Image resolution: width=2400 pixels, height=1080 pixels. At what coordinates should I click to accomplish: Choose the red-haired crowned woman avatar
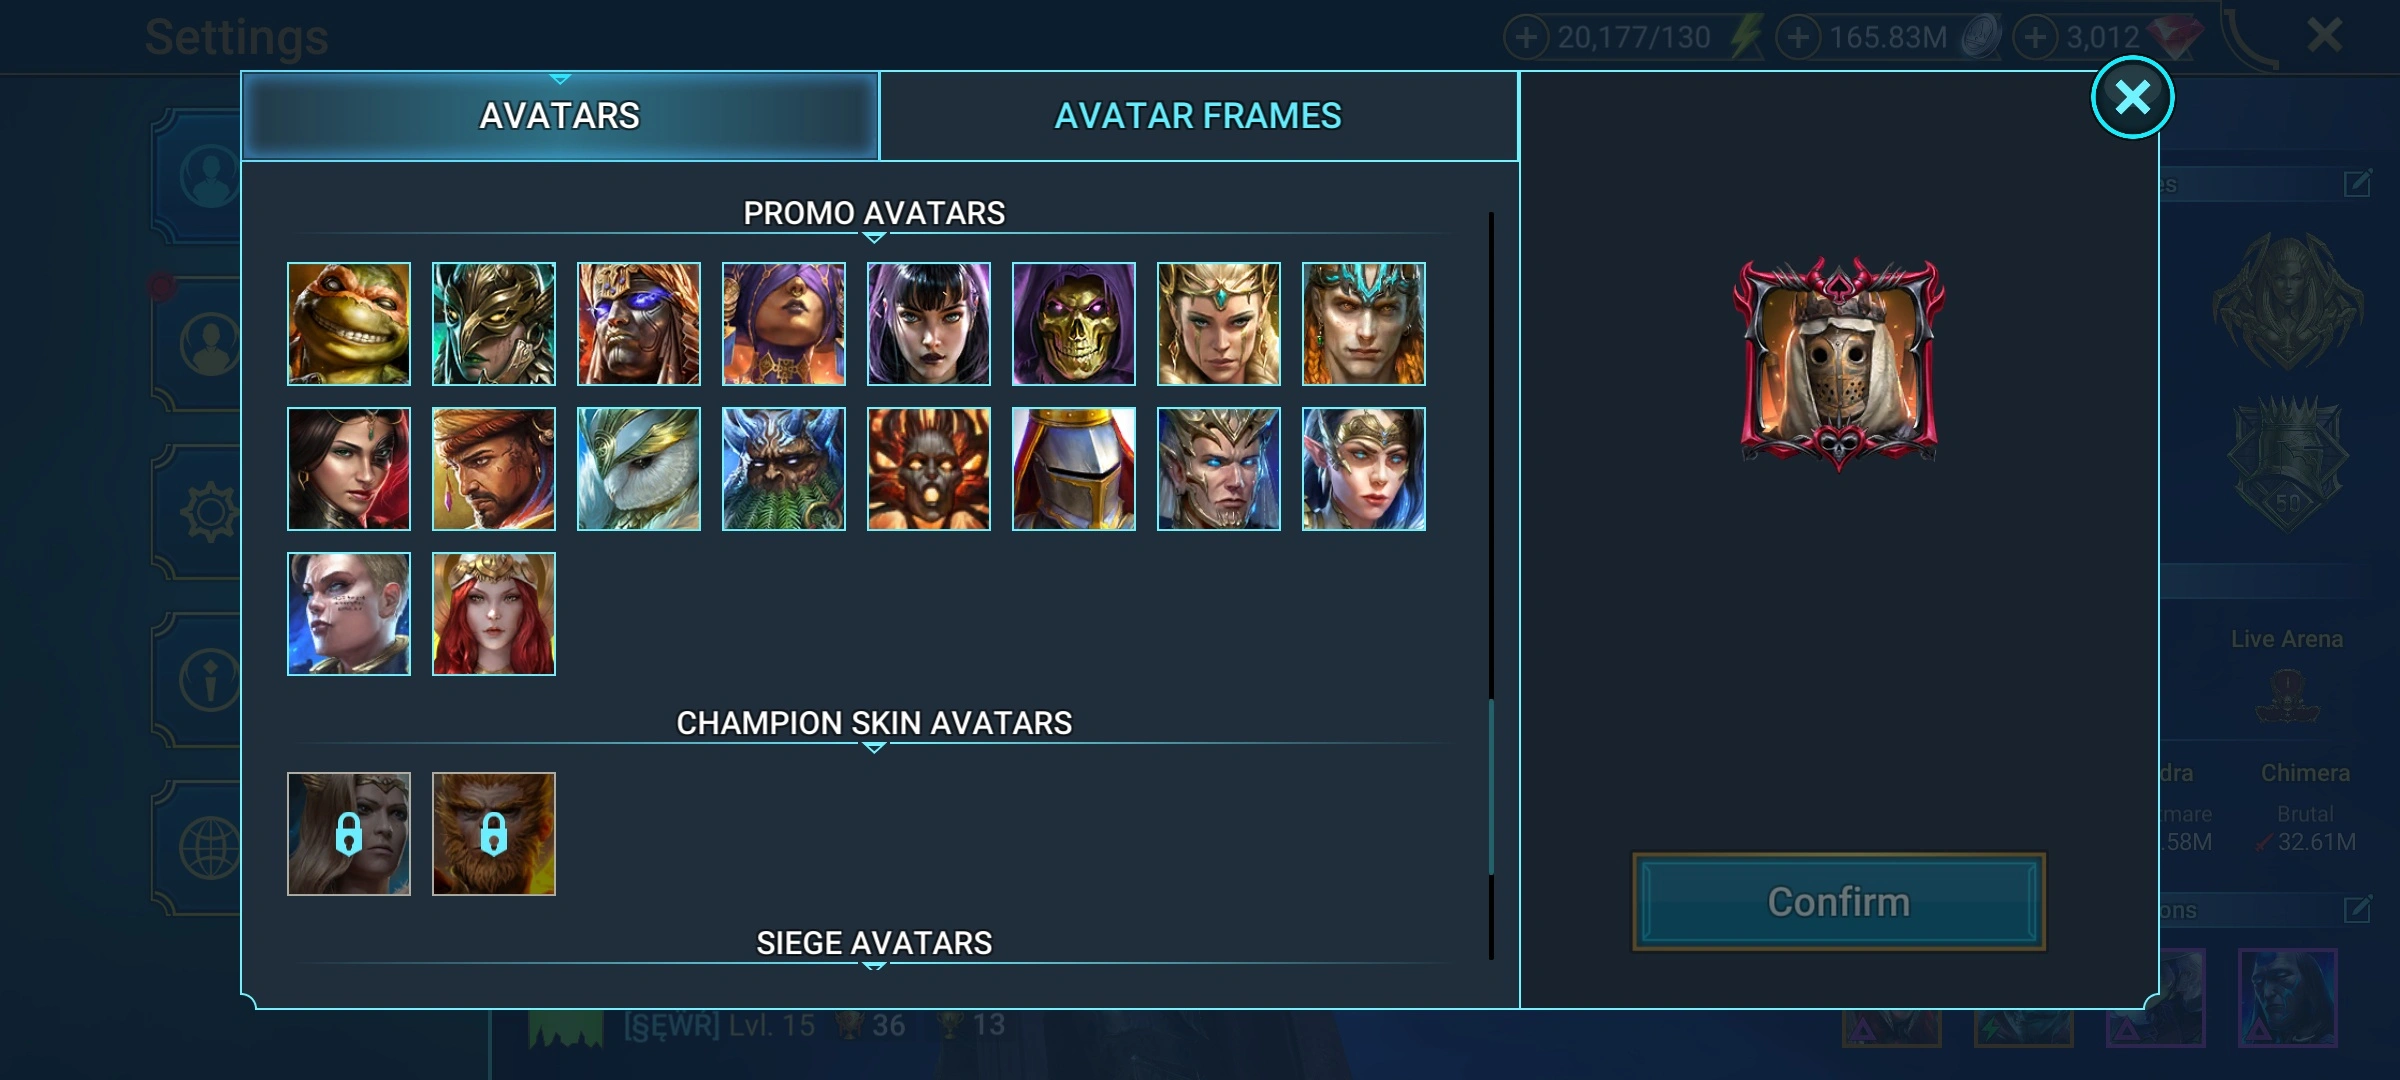click(493, 614)
